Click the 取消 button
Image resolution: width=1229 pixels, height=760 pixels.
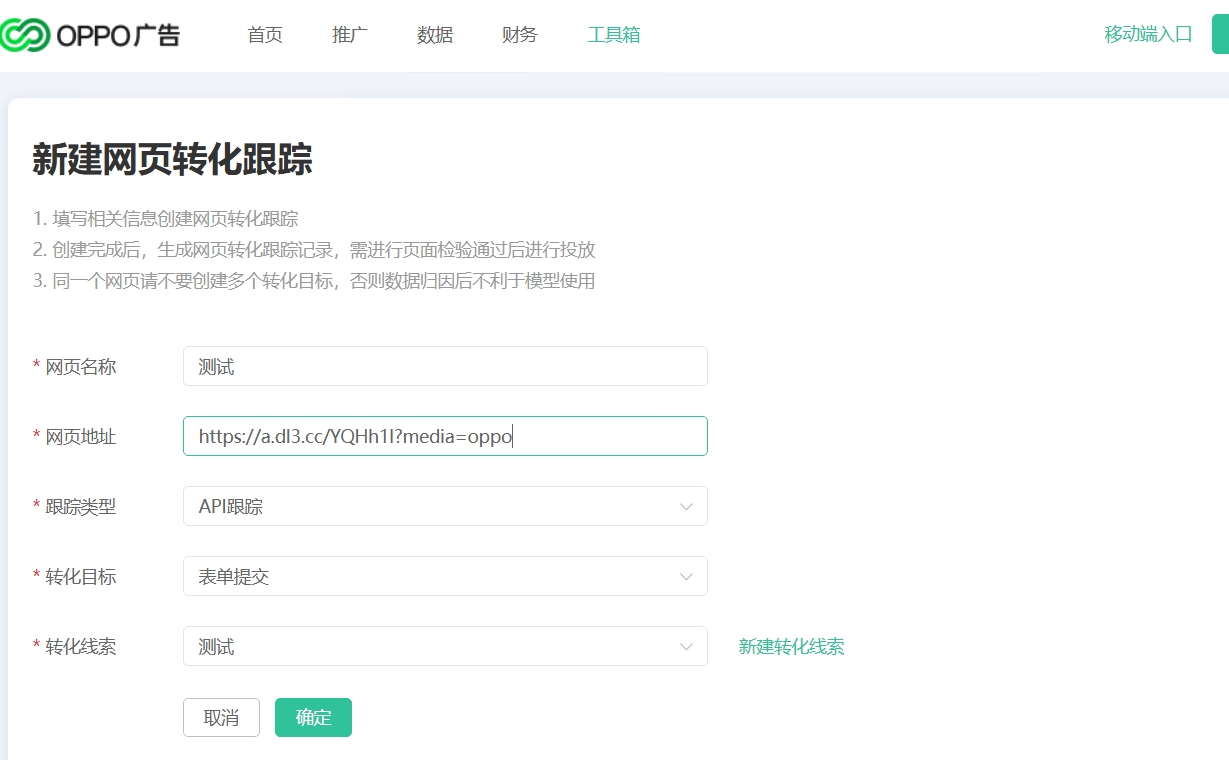[x=221, y=717]
